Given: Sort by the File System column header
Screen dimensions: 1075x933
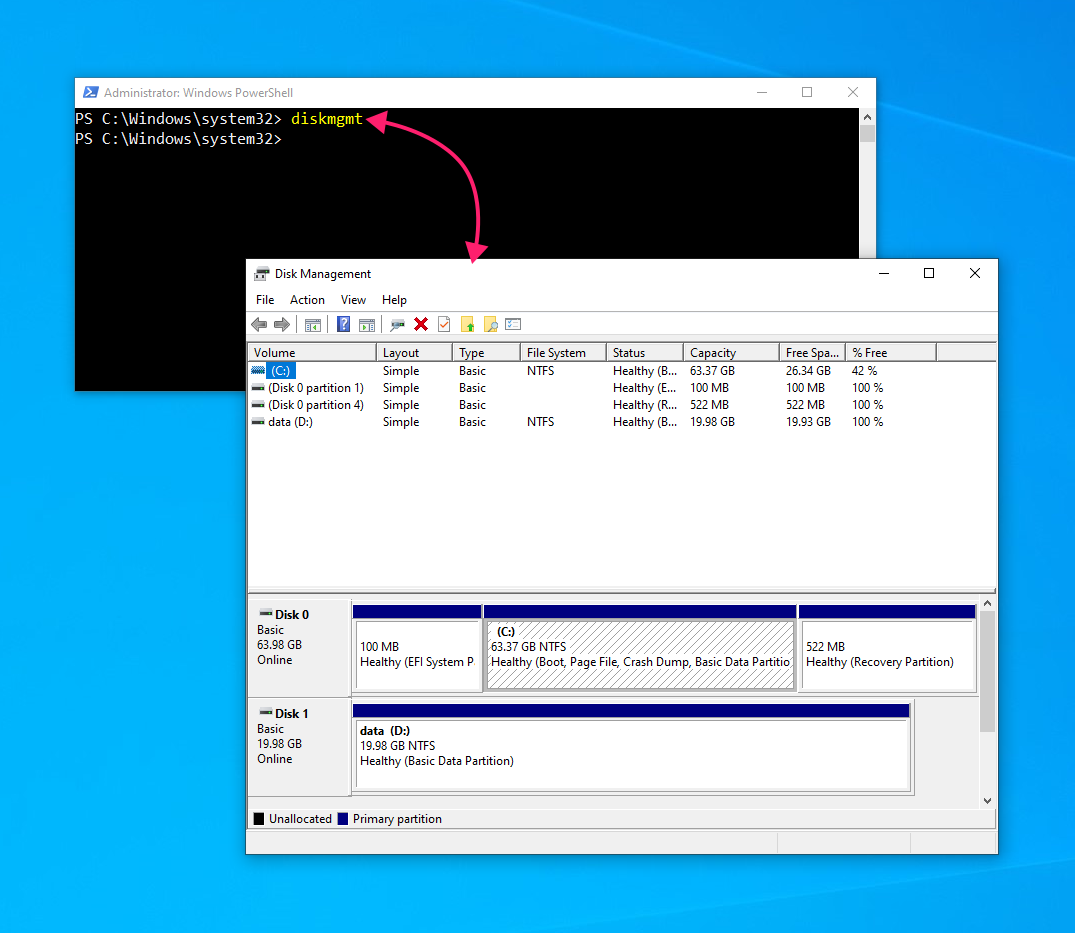Looking at the screenshot, I should pos(563,352).
